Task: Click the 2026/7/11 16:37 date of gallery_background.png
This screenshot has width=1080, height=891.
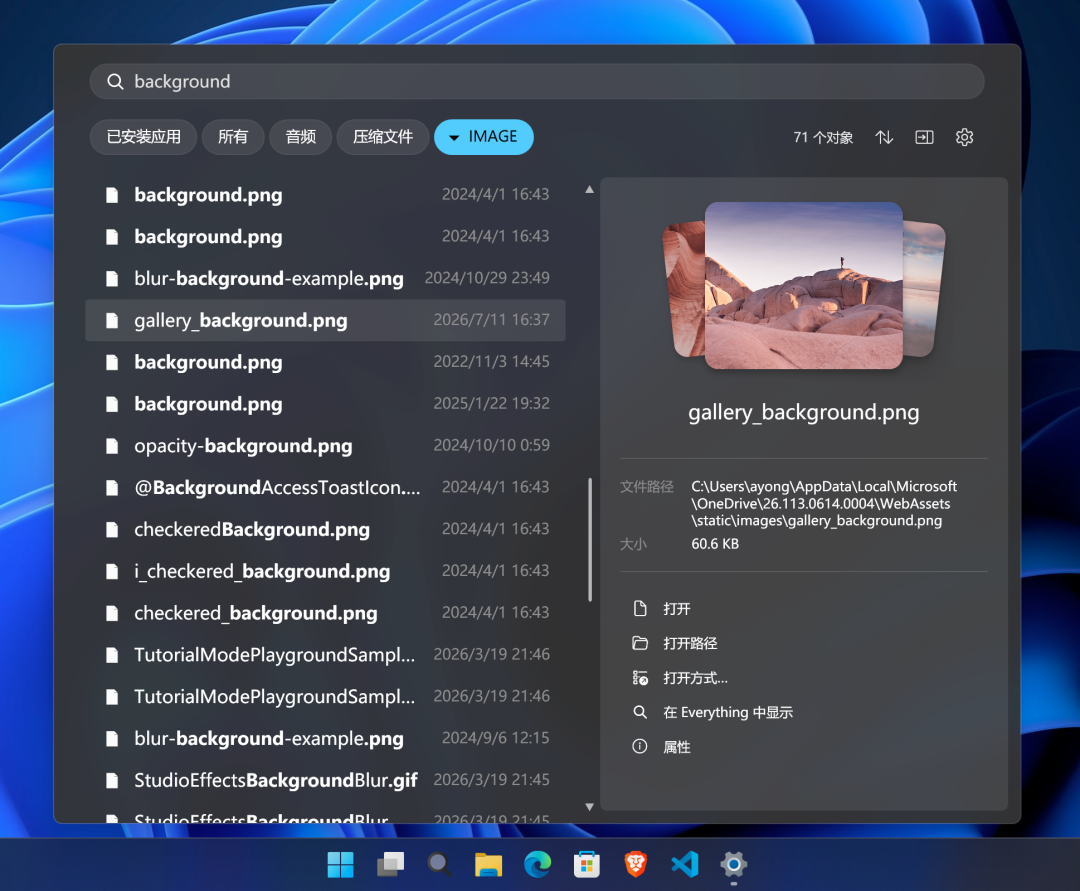Action: click(x=491, y=320)
